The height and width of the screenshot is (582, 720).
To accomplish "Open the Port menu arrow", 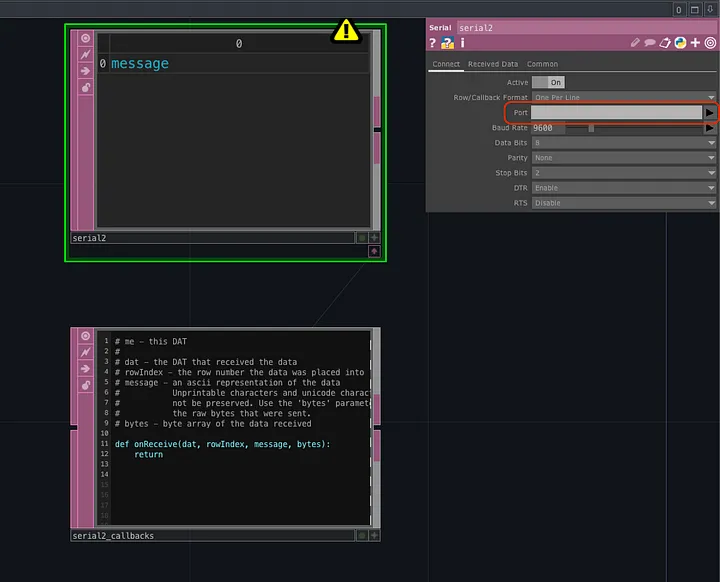I will pyautogui.click(x=711, y=113).
